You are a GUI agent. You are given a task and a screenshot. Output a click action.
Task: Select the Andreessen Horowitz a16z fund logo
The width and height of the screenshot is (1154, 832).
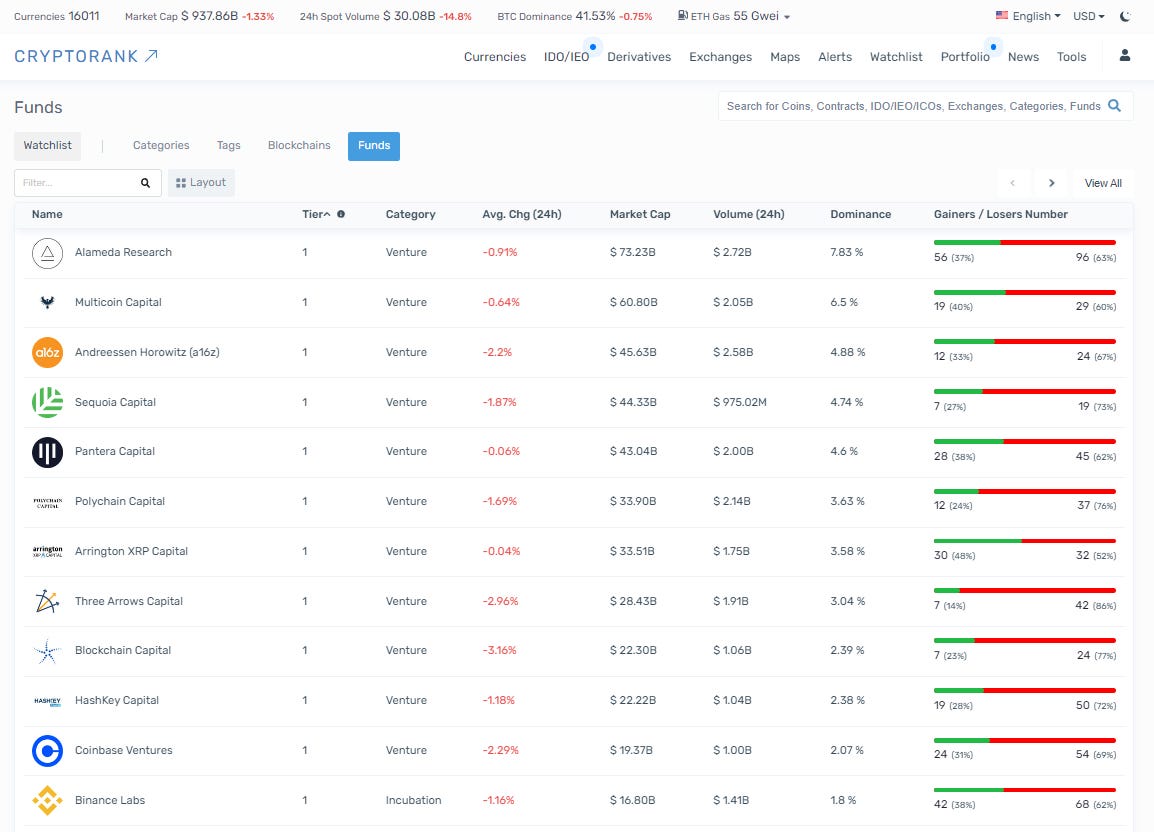pos(47,352)
